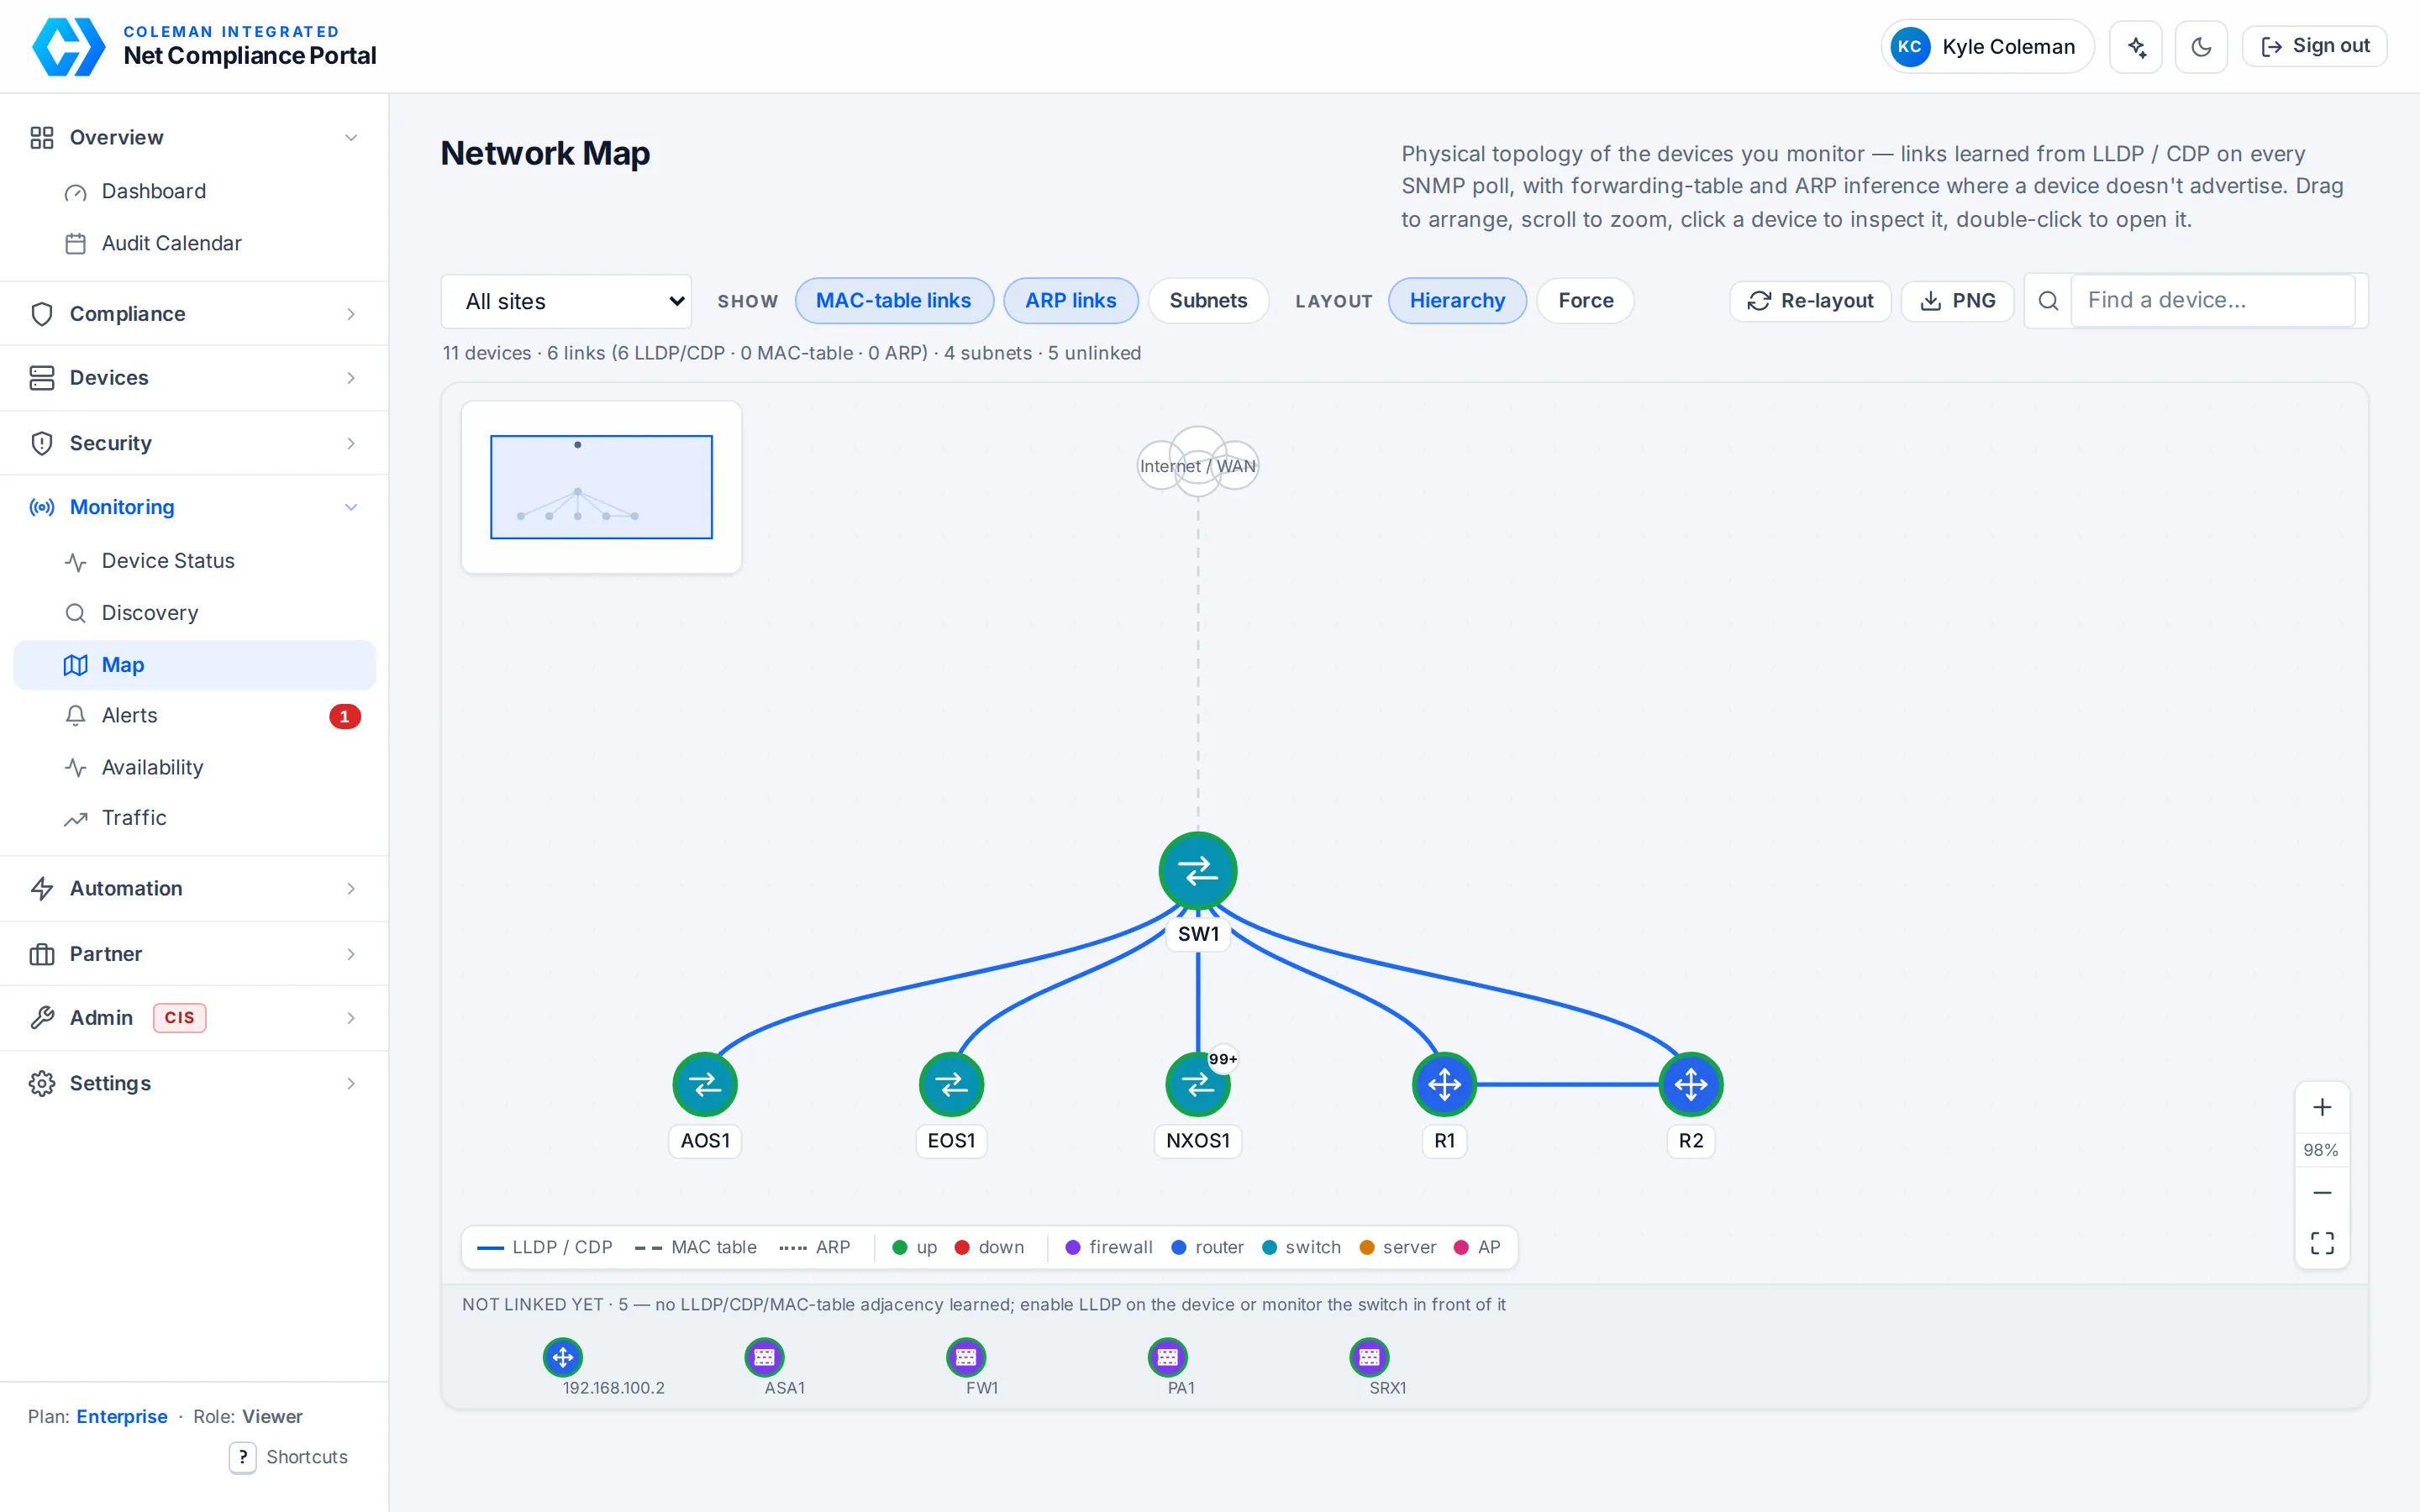Open the All sites dropdown

(566, 301)
